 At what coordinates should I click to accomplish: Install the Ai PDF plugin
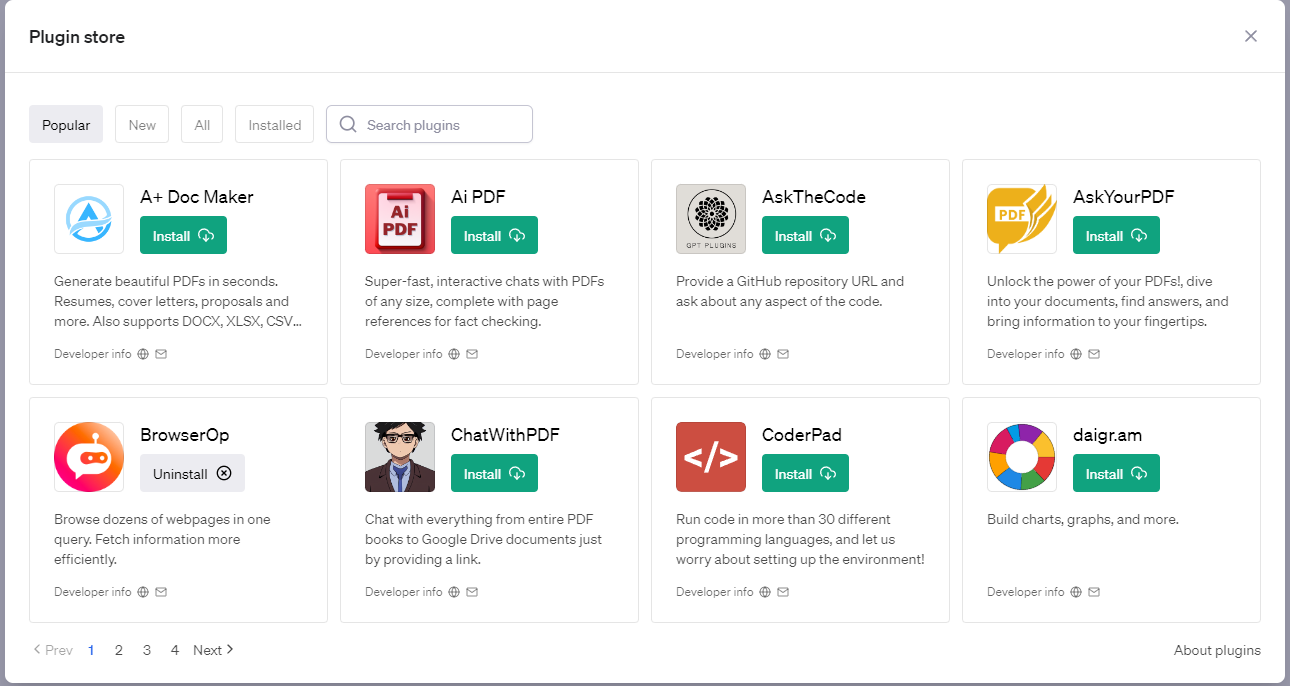click(494, 236)
